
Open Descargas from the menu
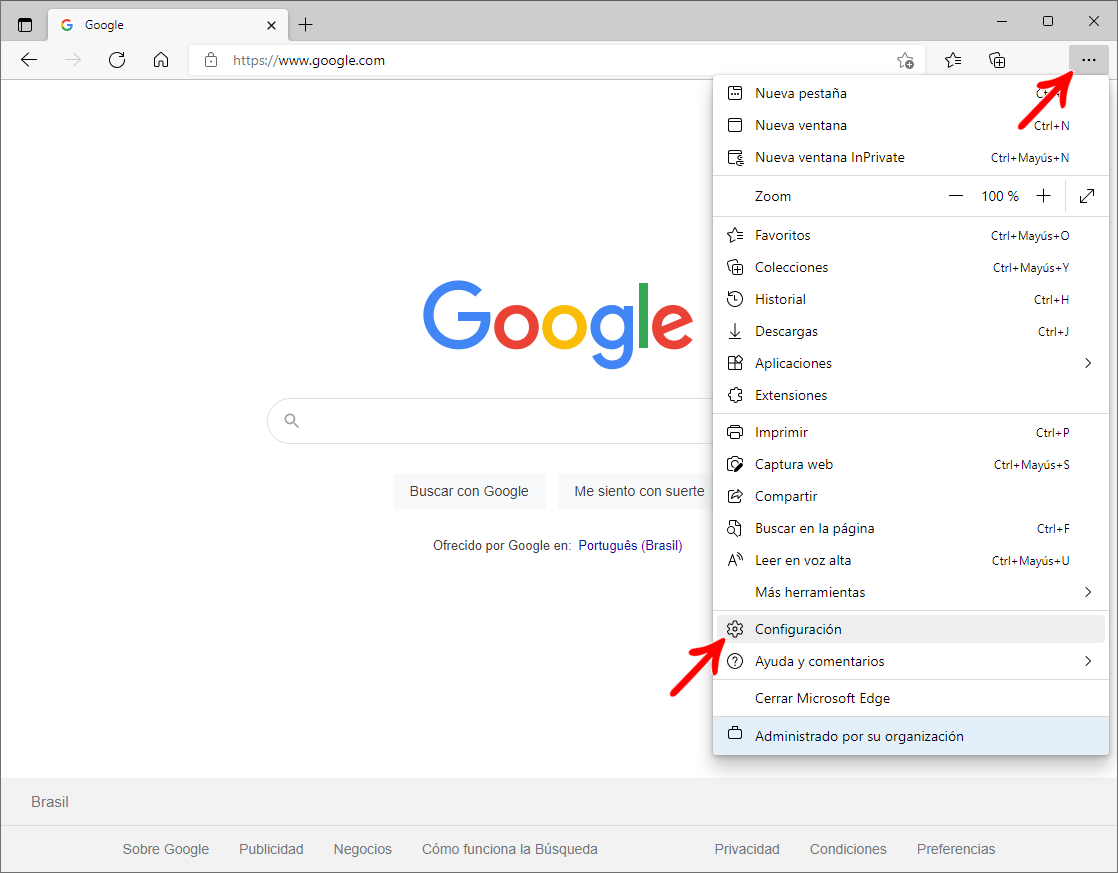point(911,332)
